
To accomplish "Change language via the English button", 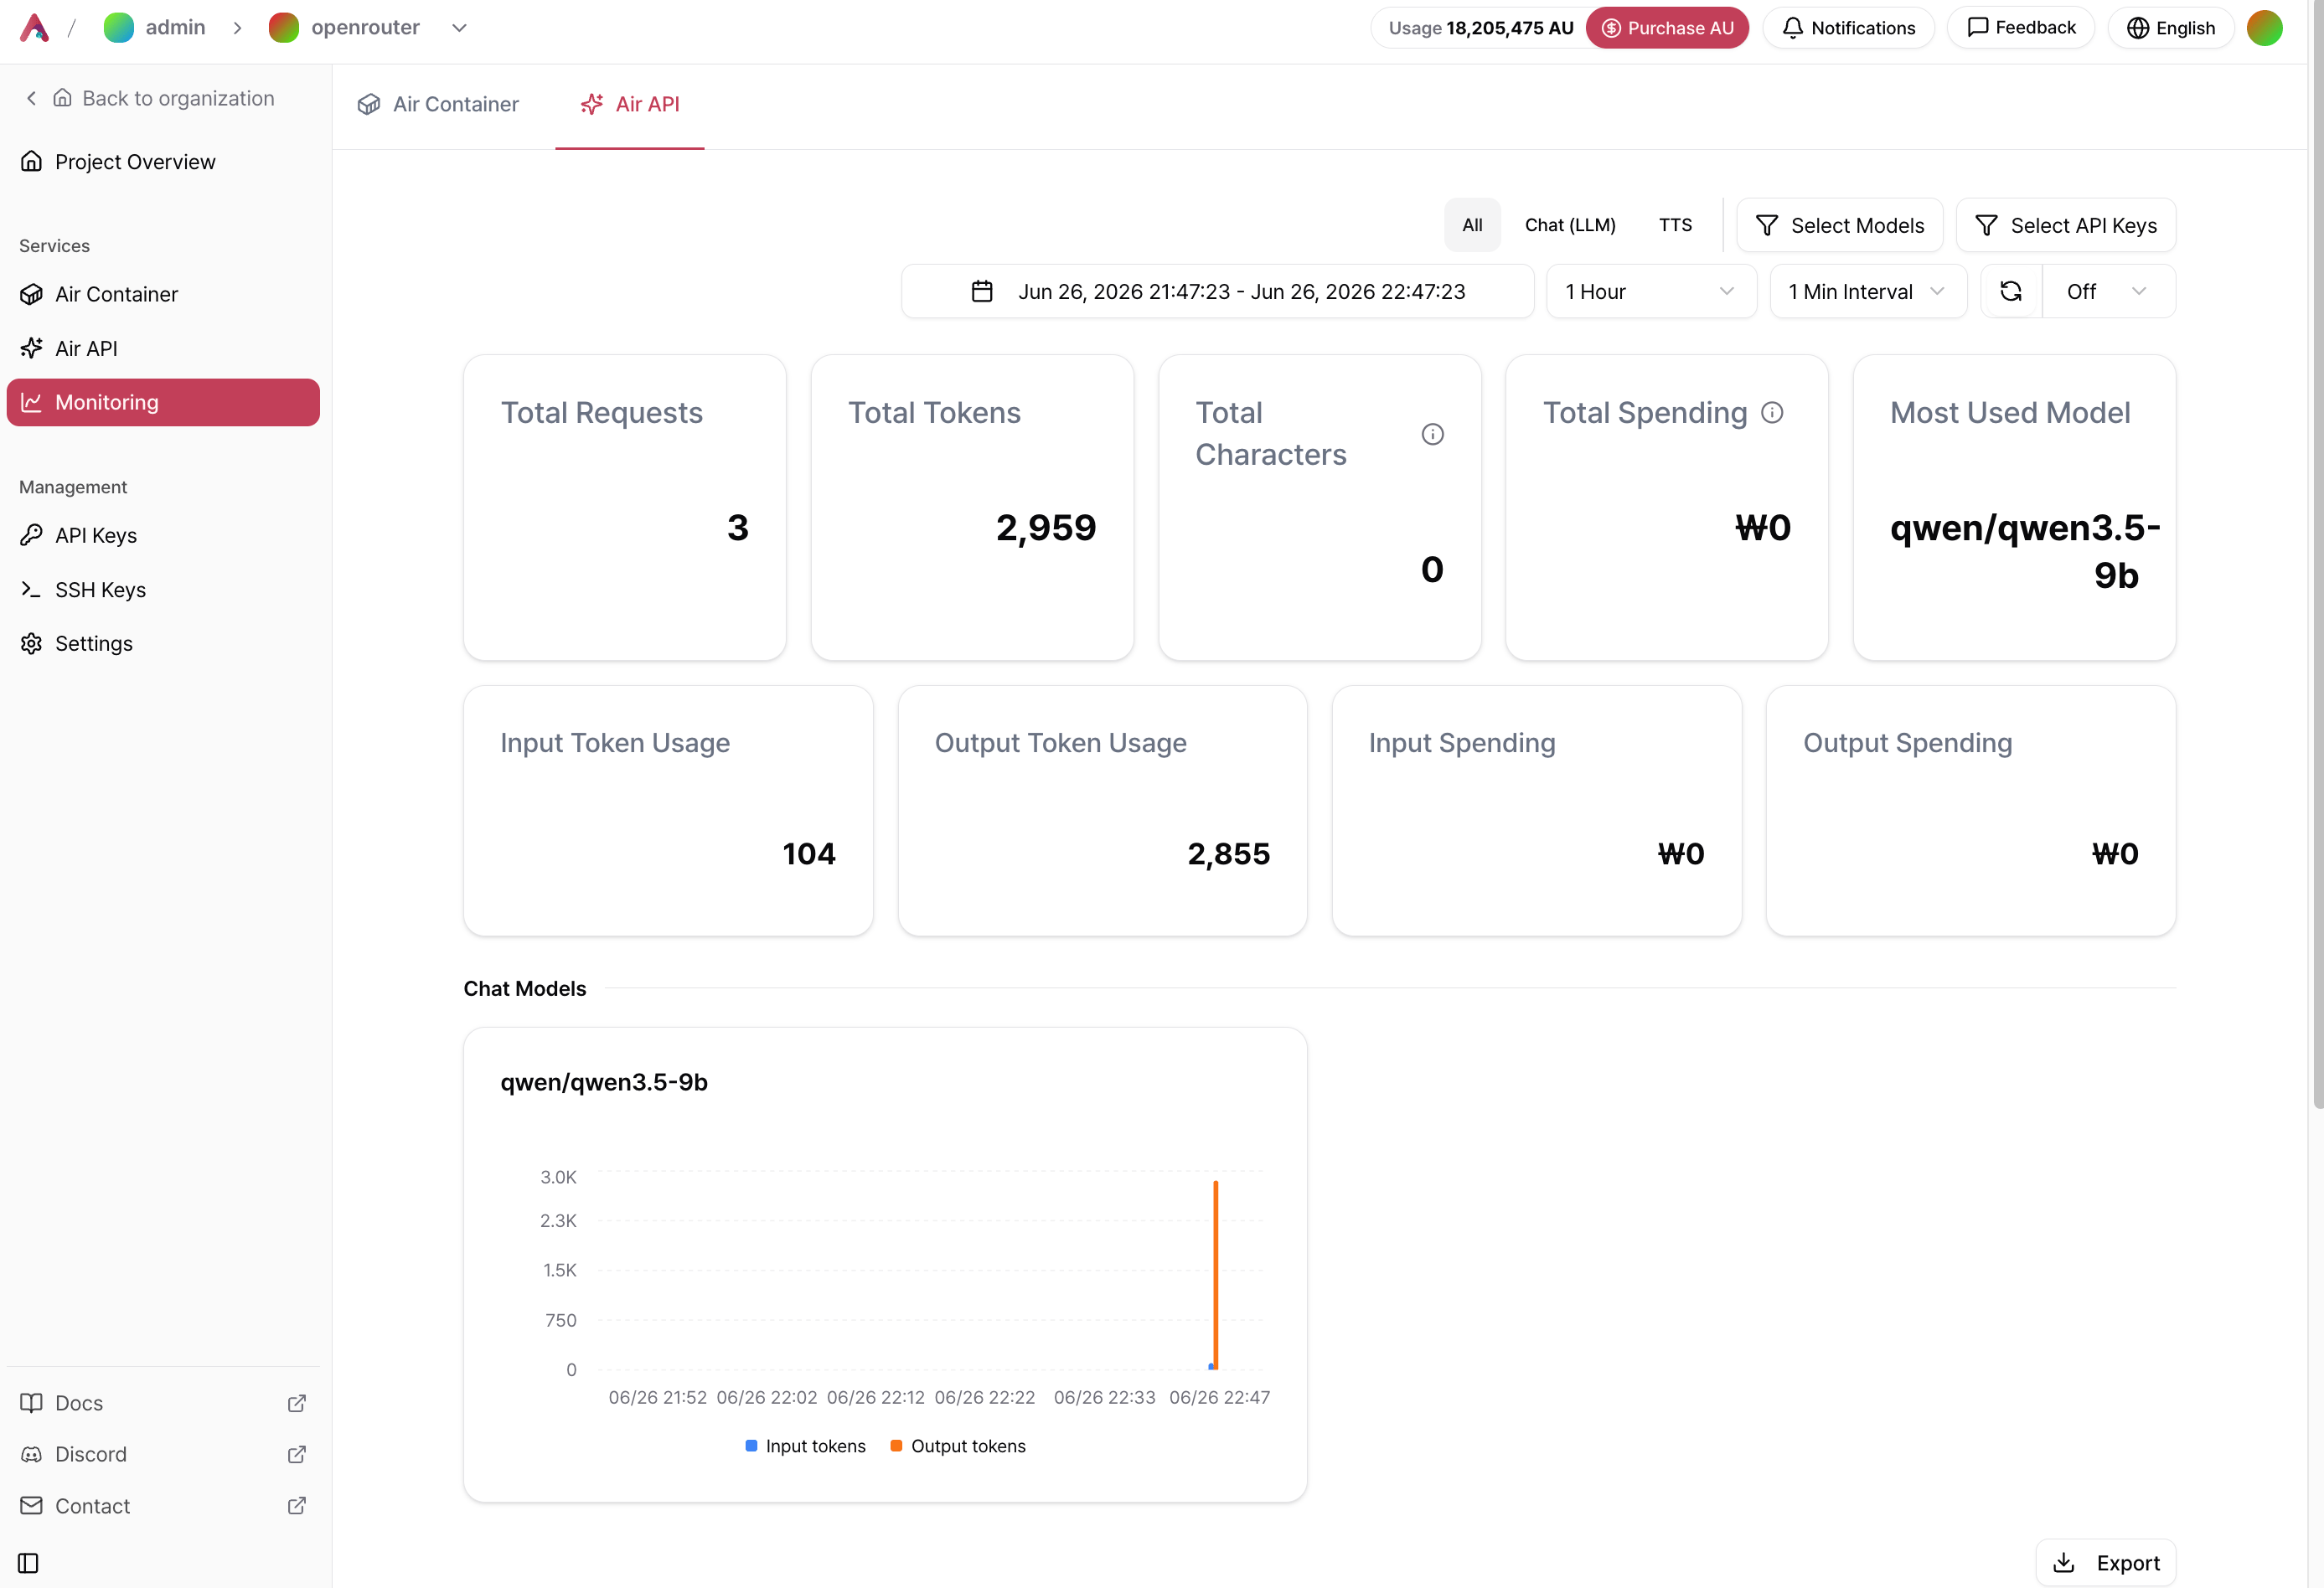I will pos(2171,28).
